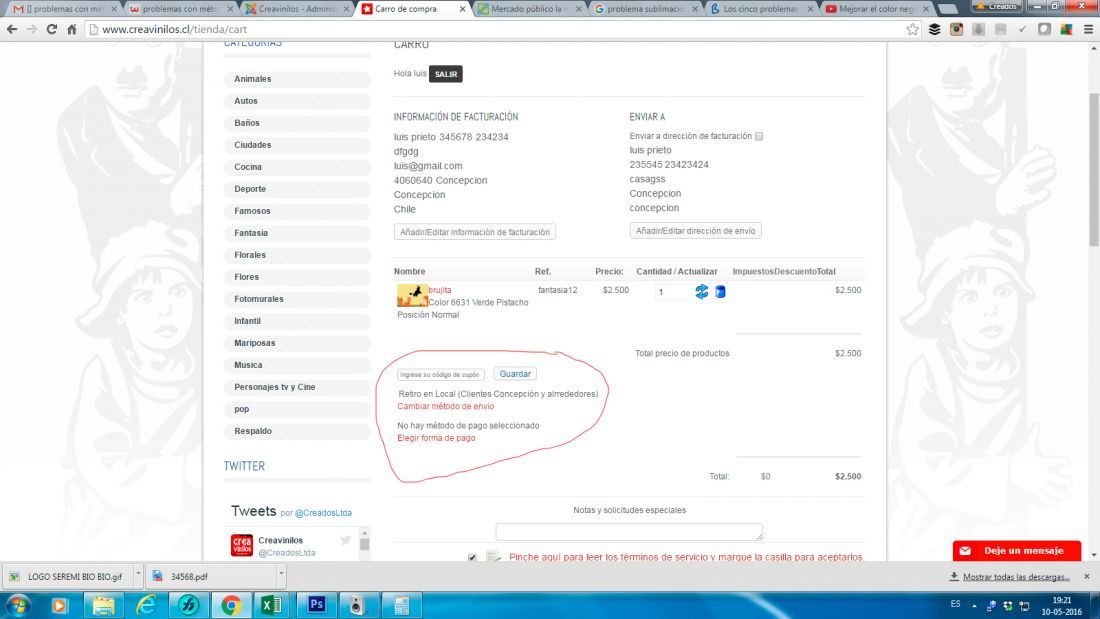Reload the page with the refresh icon

pos(51,29)
